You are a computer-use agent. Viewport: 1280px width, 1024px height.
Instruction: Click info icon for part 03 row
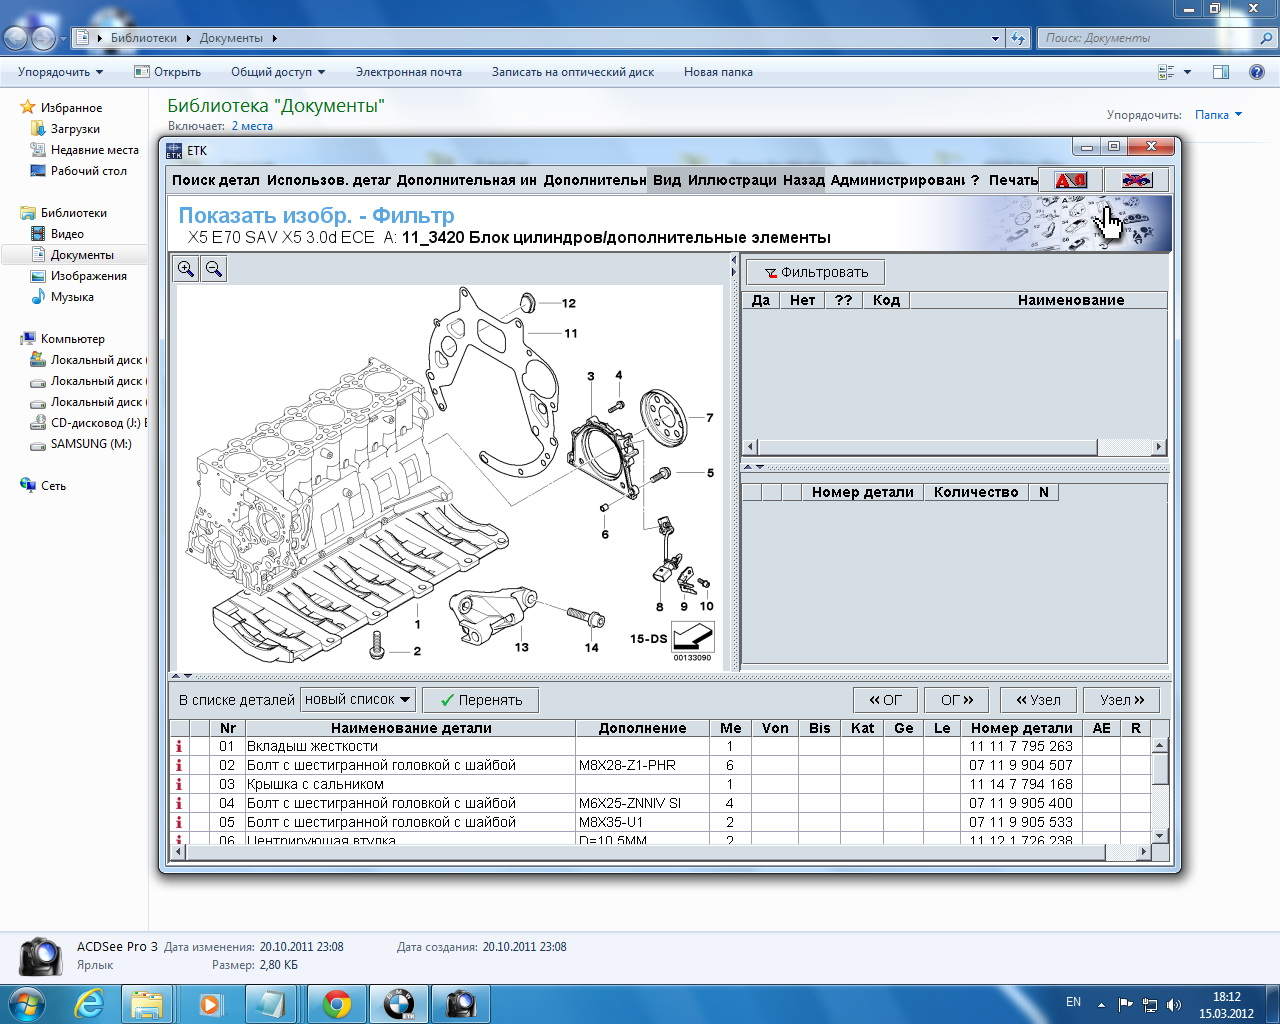(179, 784)
